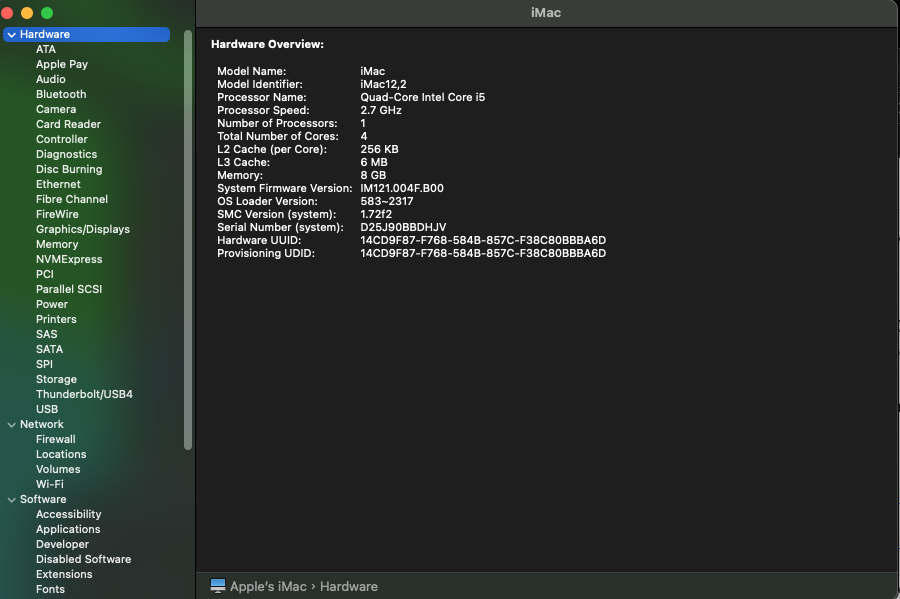
Task: Select the SPI item
Action: point(44,364)
